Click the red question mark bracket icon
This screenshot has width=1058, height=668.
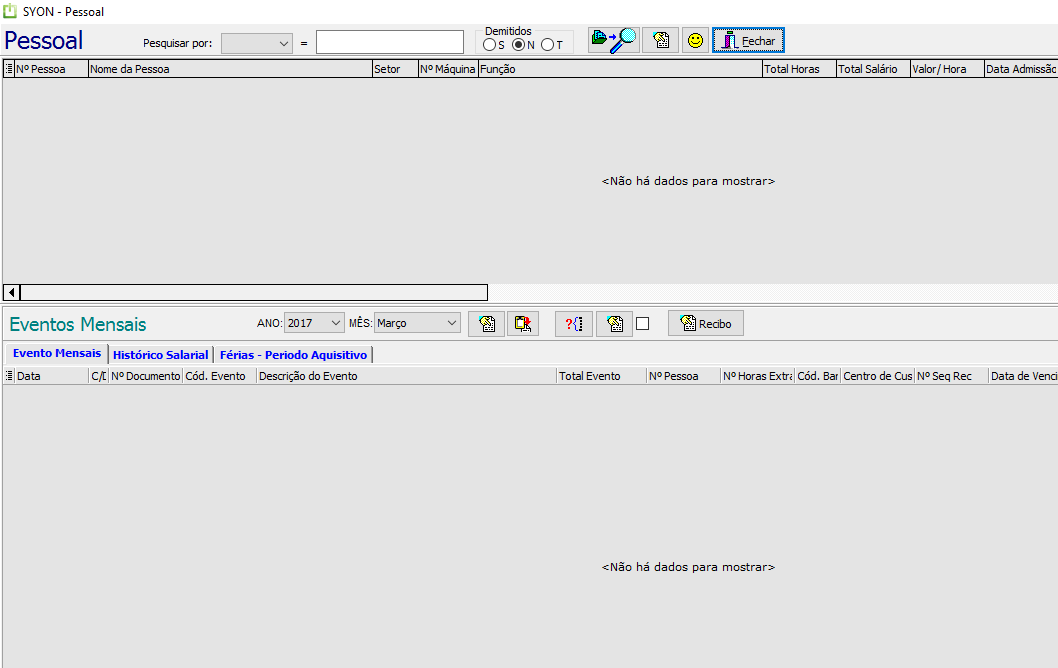click(x=574, y=324)
